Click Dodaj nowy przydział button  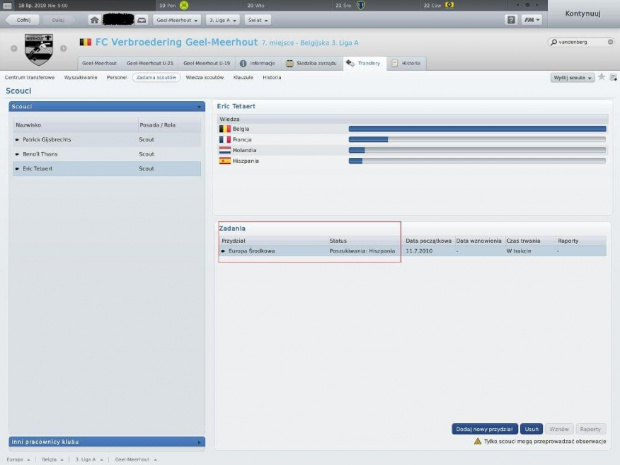485,429
